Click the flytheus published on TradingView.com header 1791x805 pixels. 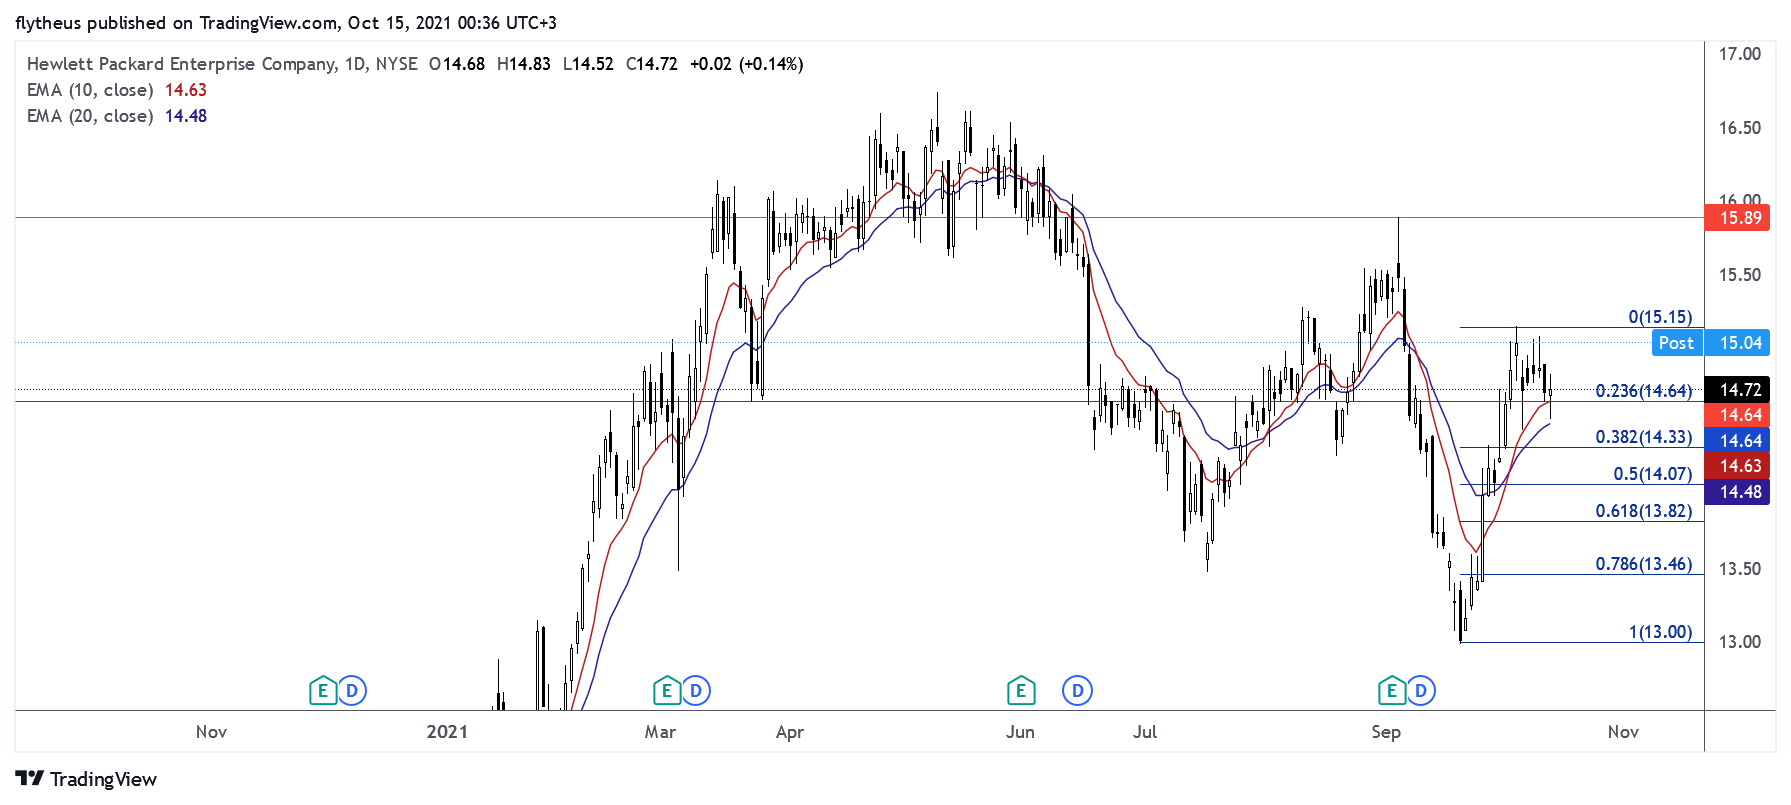286,23
